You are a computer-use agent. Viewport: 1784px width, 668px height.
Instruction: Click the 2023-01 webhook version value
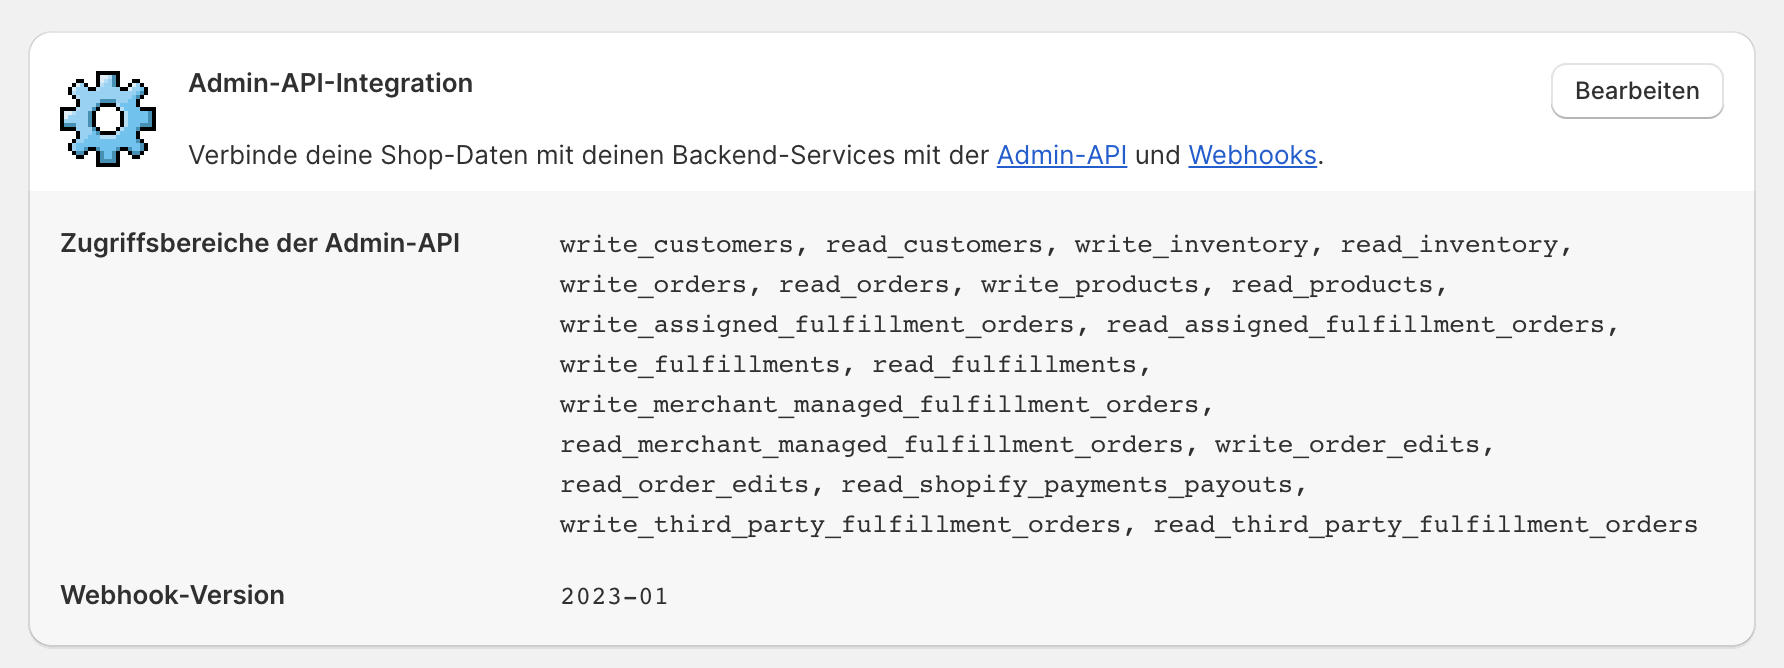click(x=614, y=596)
